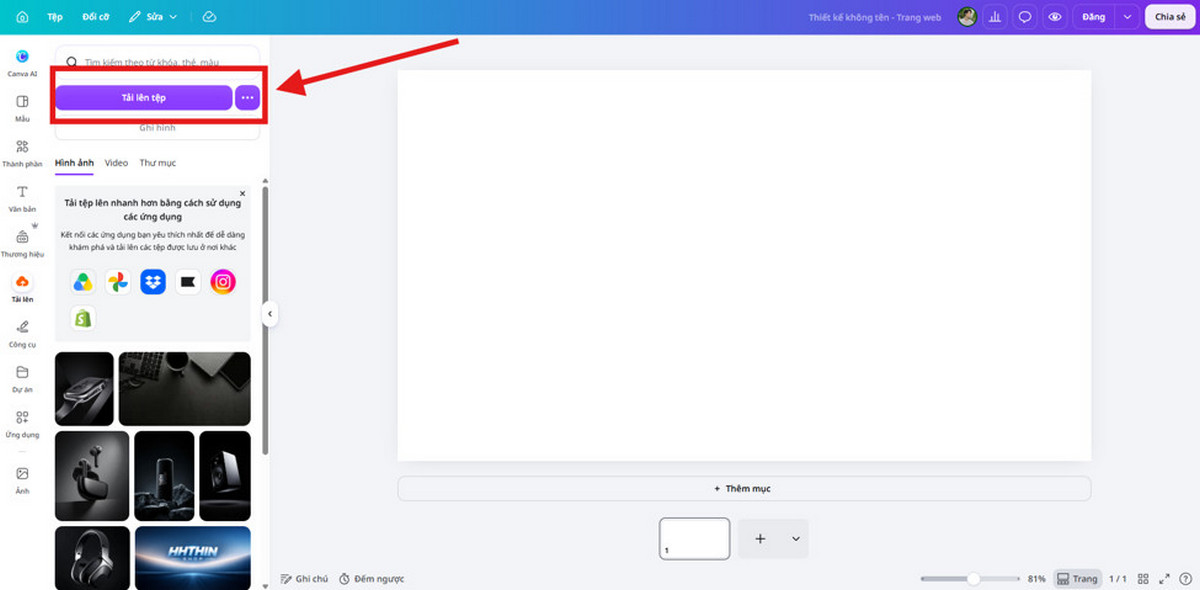Select the HHTHIN banner uploaded image
1200x590 pixels.
click(193, 556)
